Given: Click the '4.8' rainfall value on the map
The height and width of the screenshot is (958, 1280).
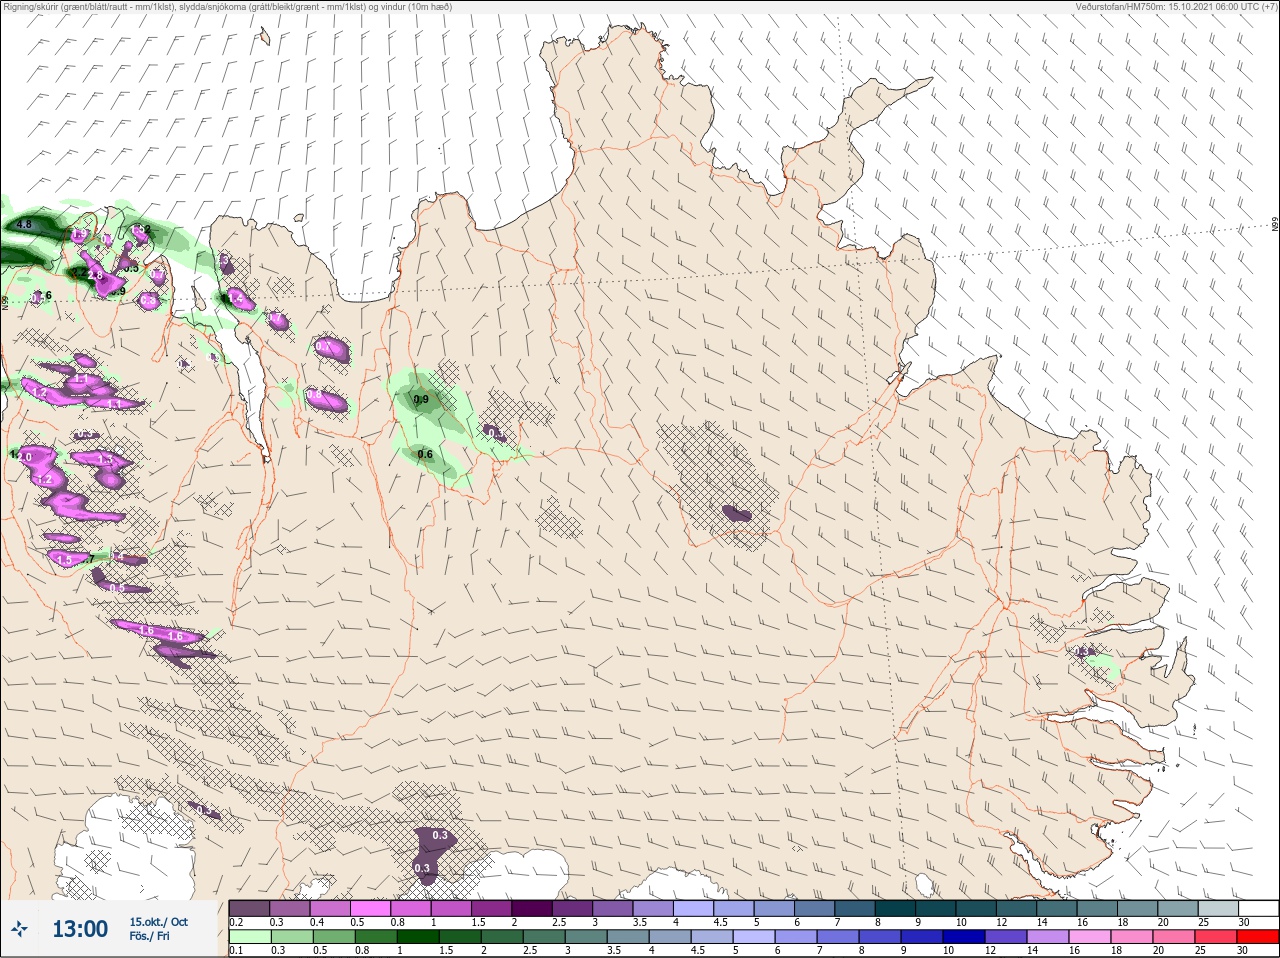Looking at the screenshot, I should 25,225.
